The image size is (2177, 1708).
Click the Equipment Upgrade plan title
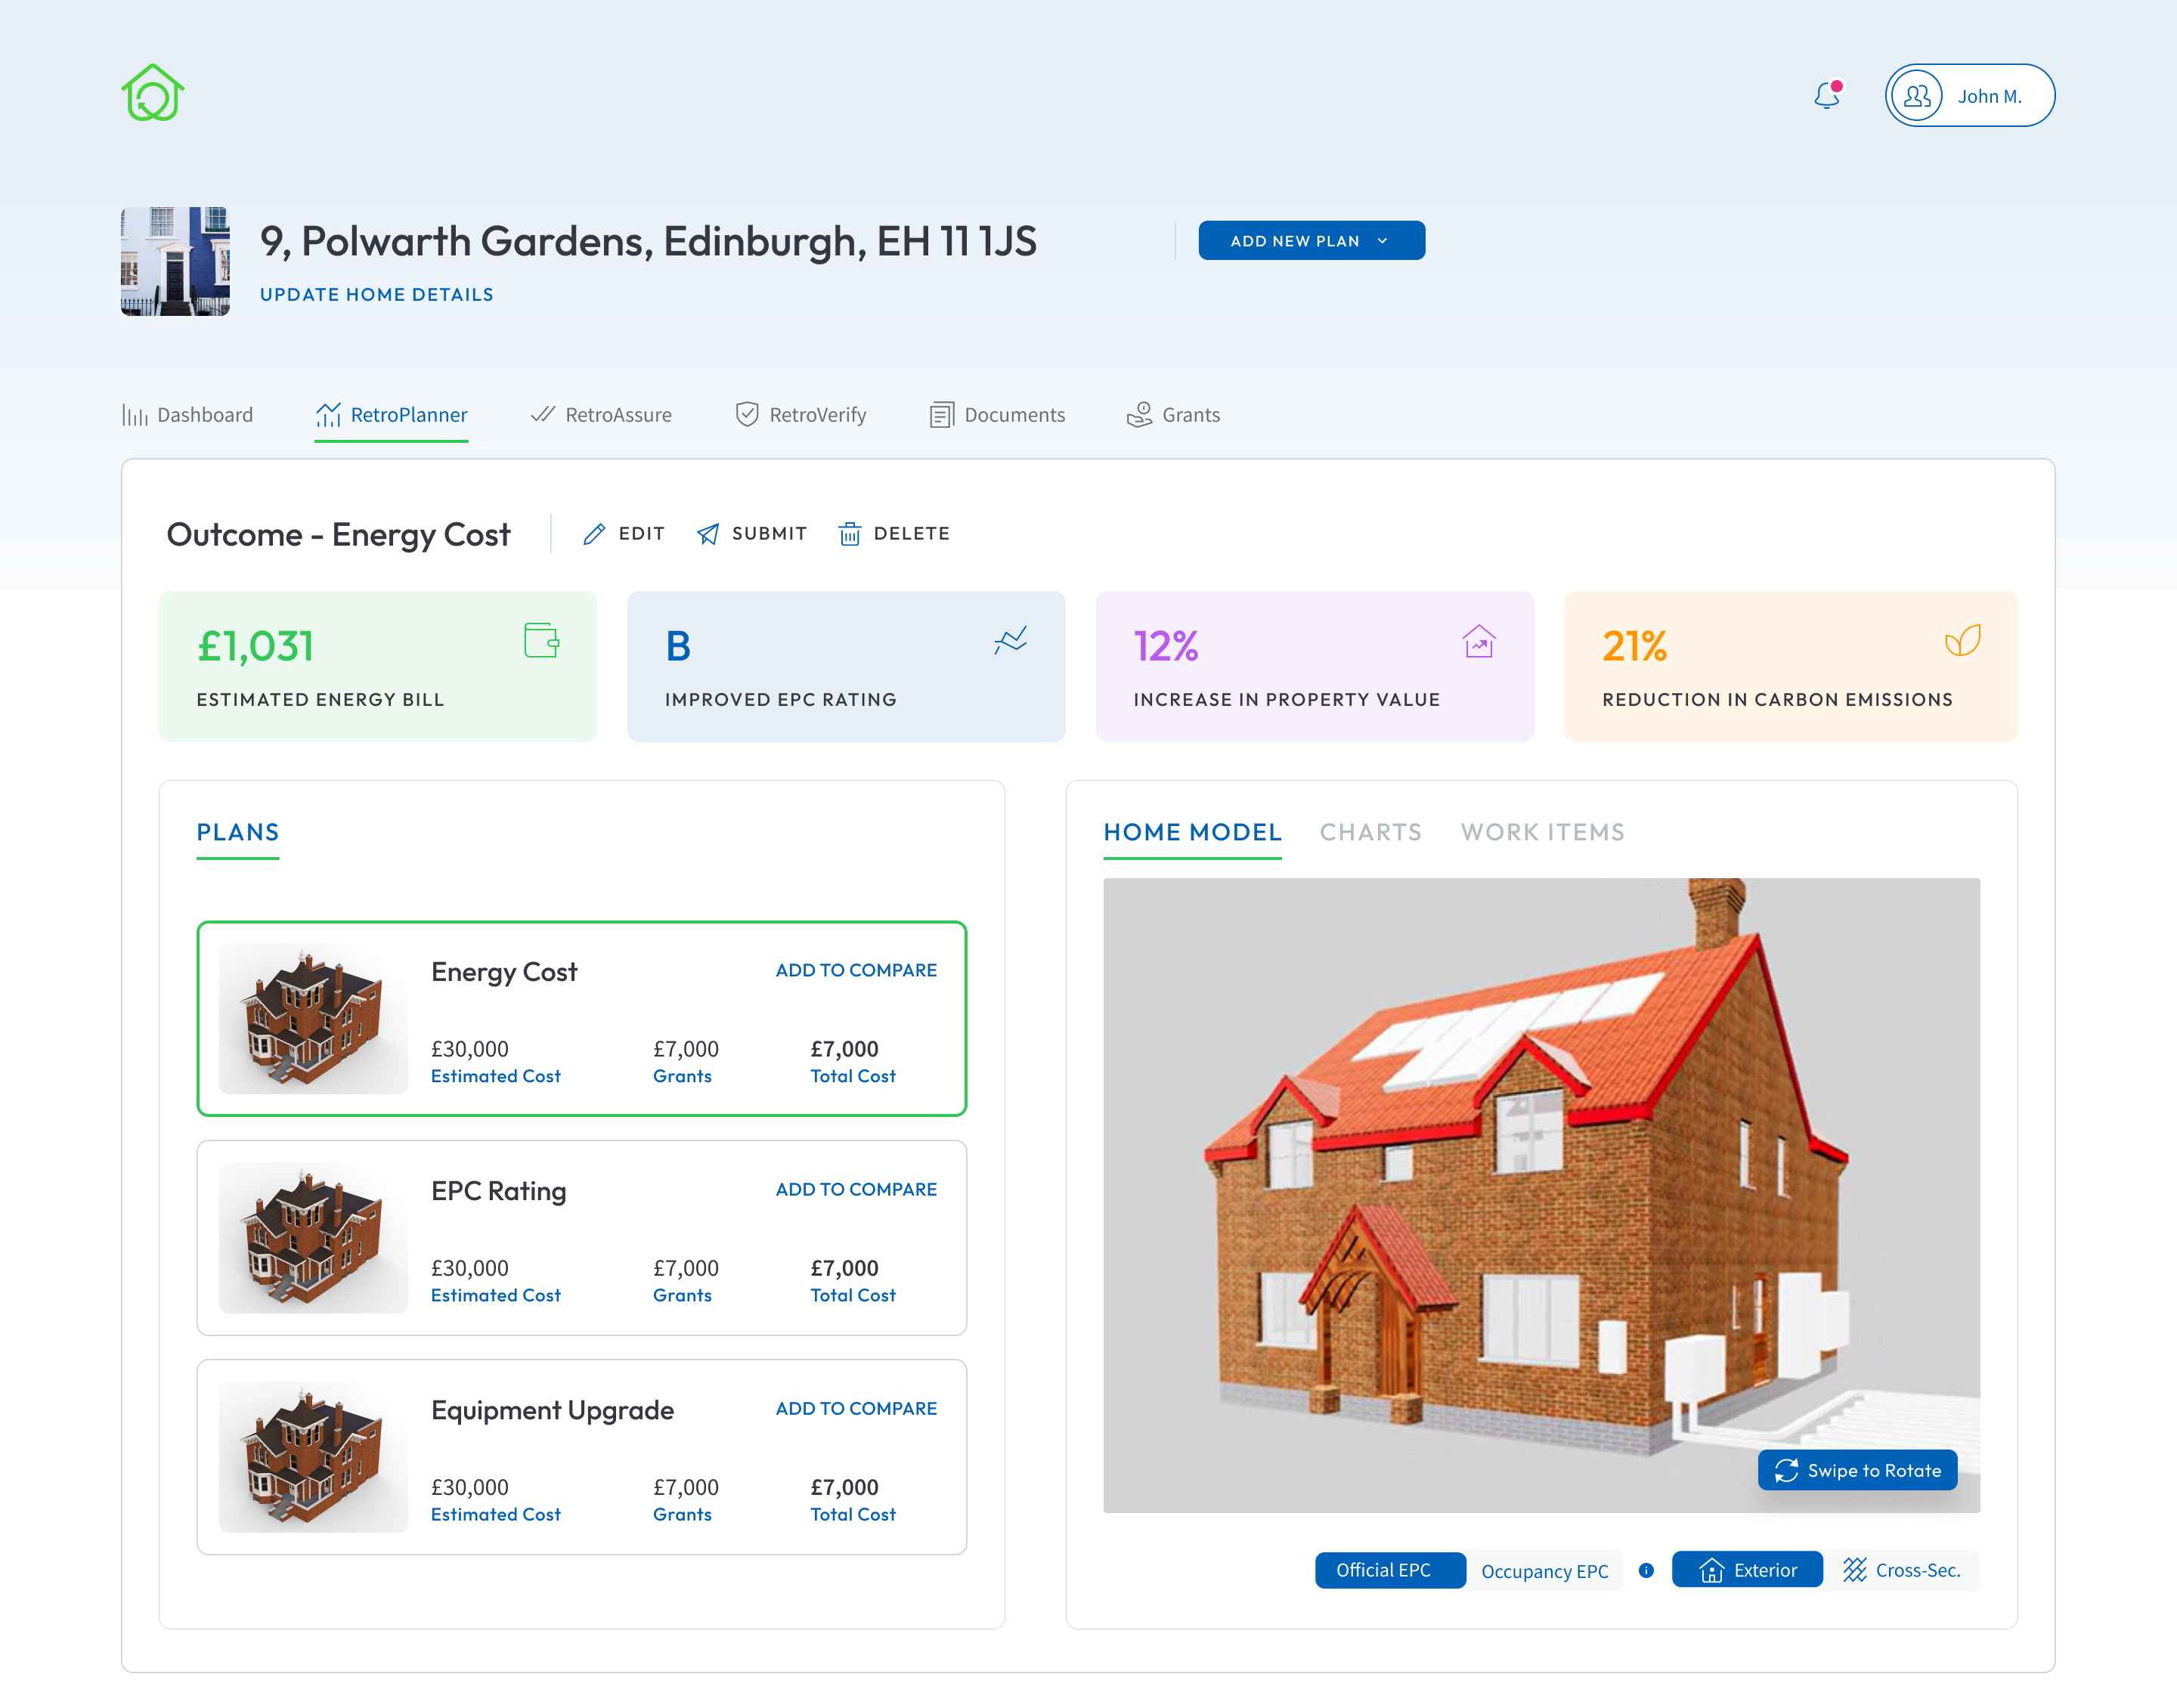pyautogui.click(x=552, y=1410)
